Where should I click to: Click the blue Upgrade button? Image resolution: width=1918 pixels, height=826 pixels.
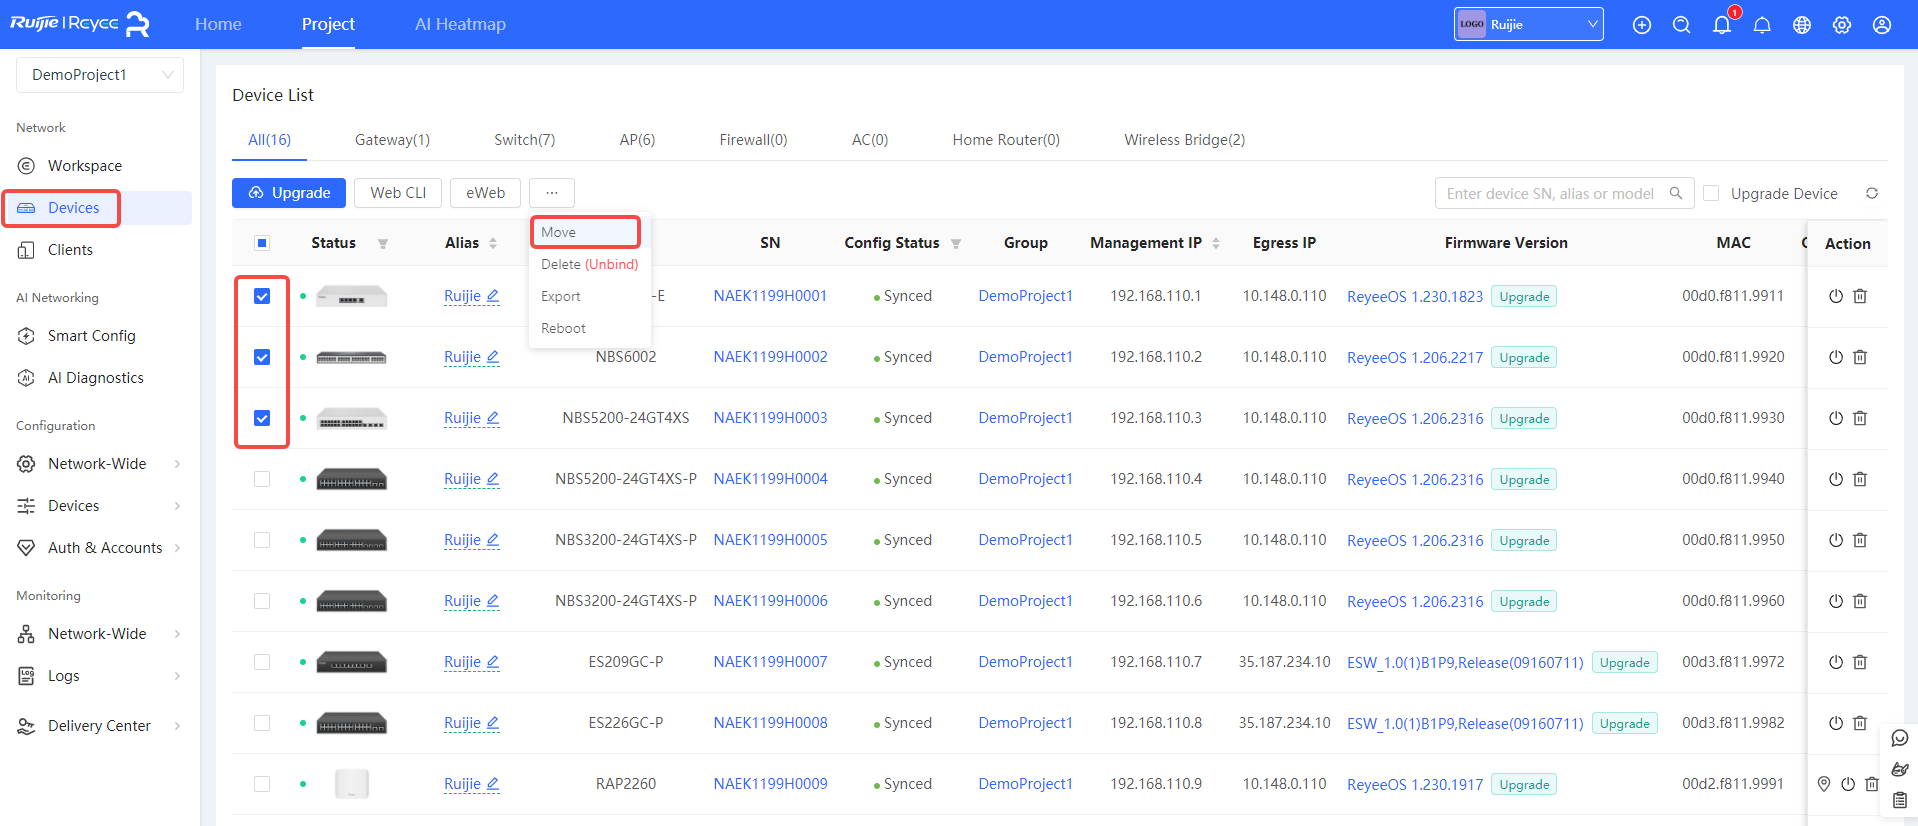(x=289, y=193)
